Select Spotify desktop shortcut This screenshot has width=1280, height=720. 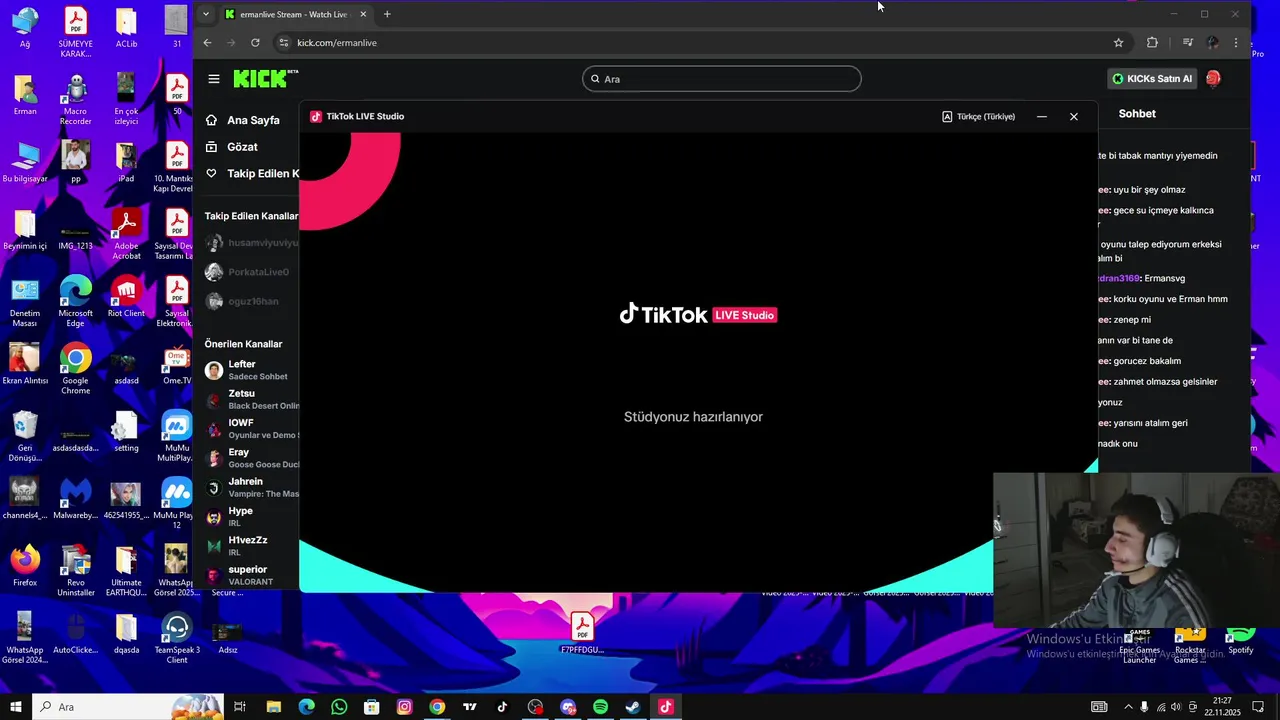pos(1240,639)
